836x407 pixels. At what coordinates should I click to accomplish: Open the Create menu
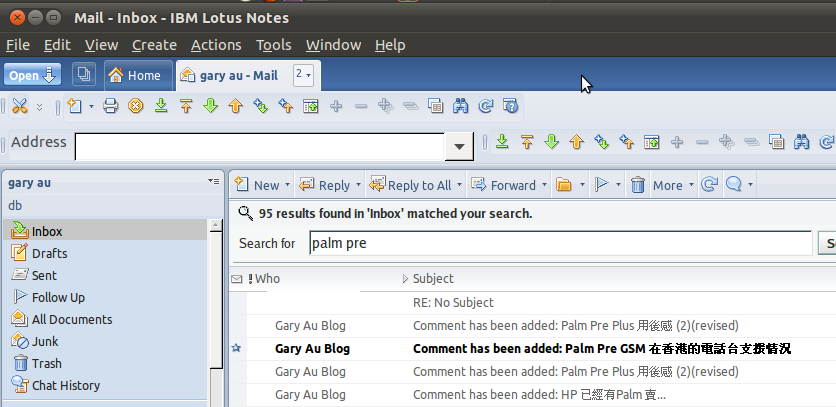click(x=154, y=45)
